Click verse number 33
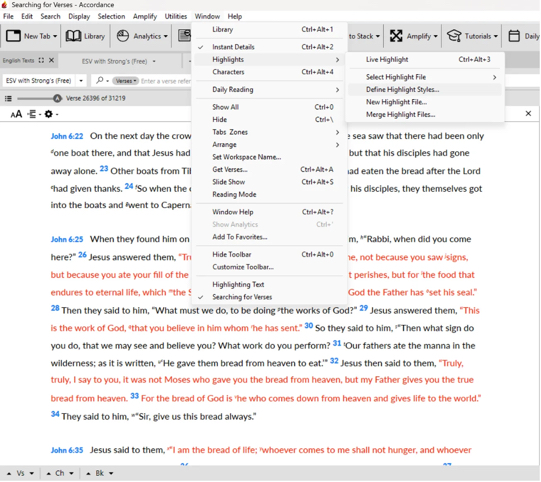The image size is (541, 482). pos(134,396)
